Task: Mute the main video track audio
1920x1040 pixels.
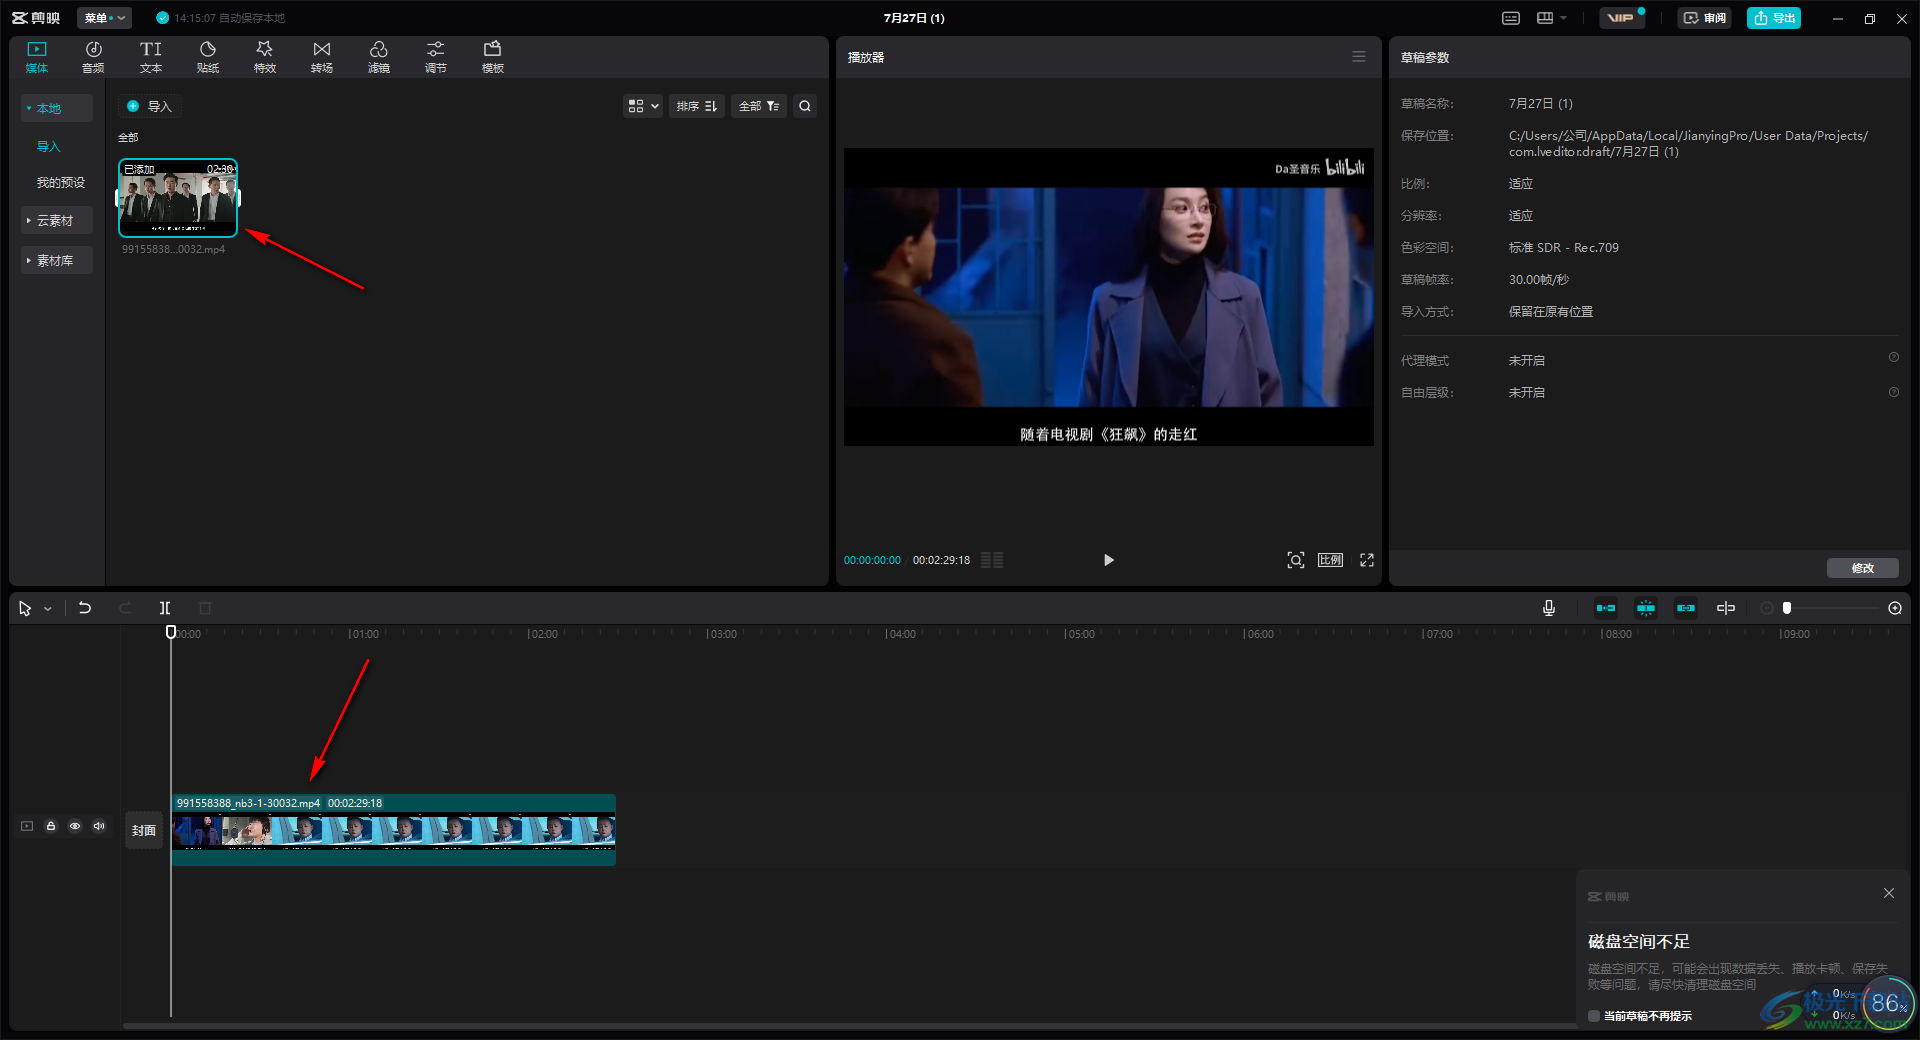Action: [99, 826]
